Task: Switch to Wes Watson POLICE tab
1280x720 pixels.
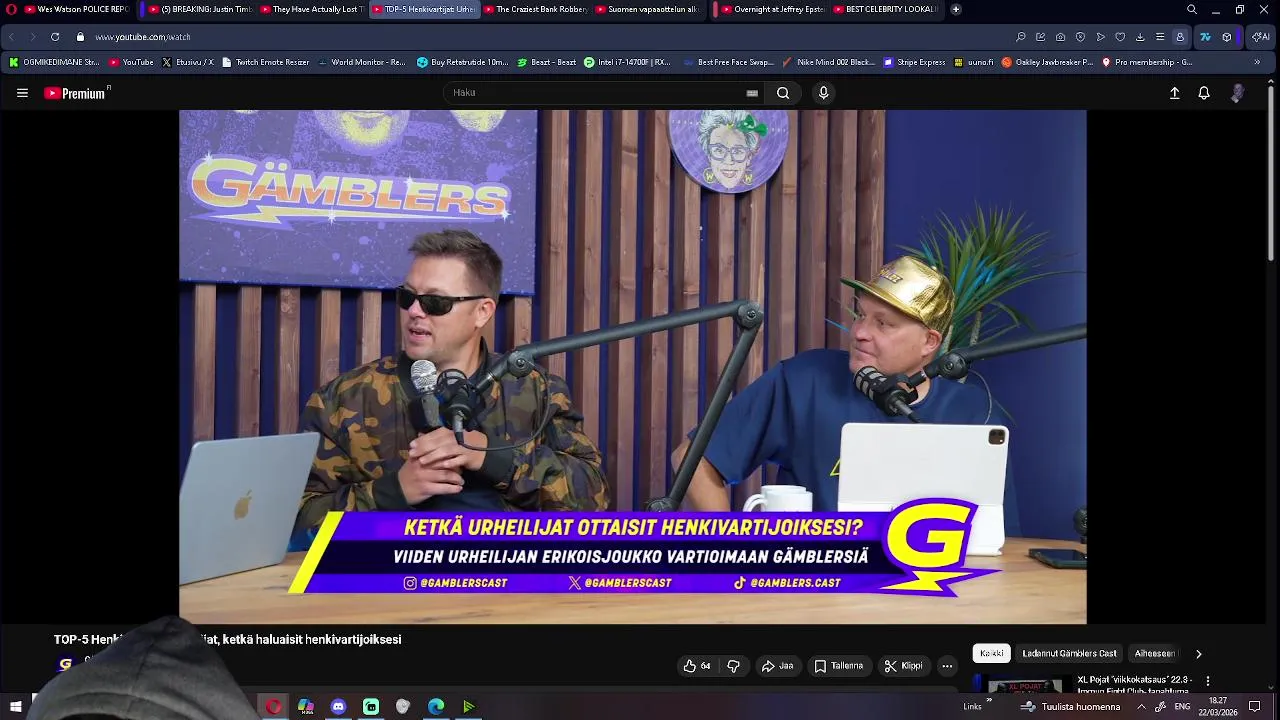Action: tap(76, 9)
